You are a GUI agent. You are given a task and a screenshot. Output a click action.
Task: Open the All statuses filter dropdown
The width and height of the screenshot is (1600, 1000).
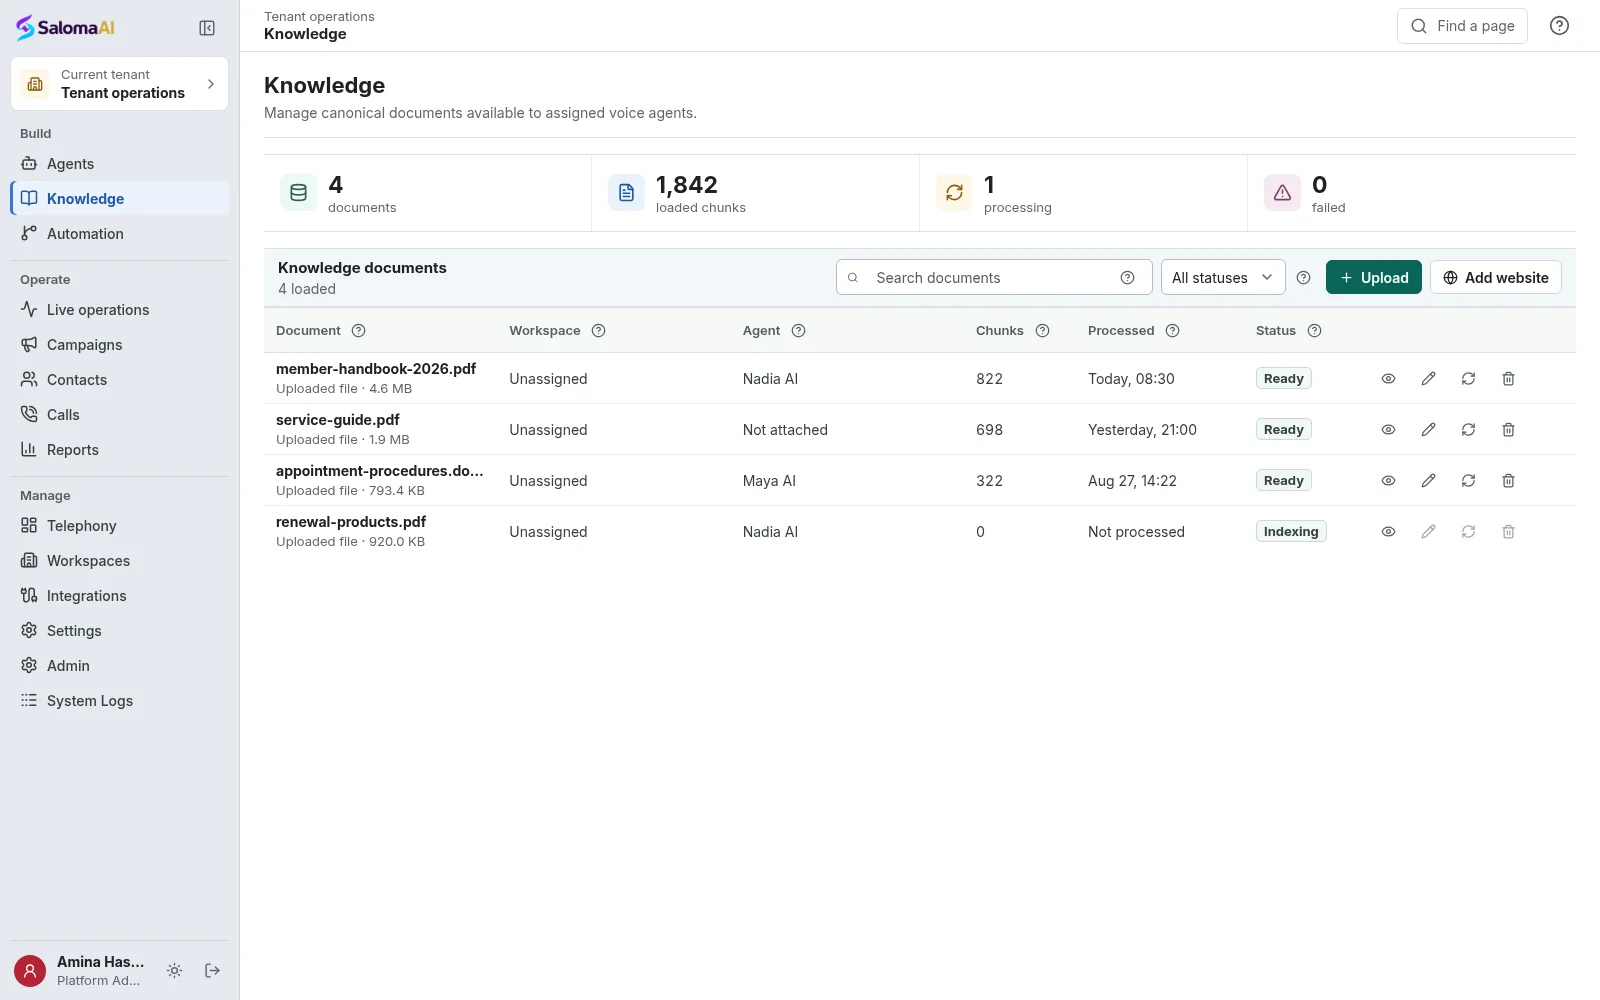click(1223, 278)
